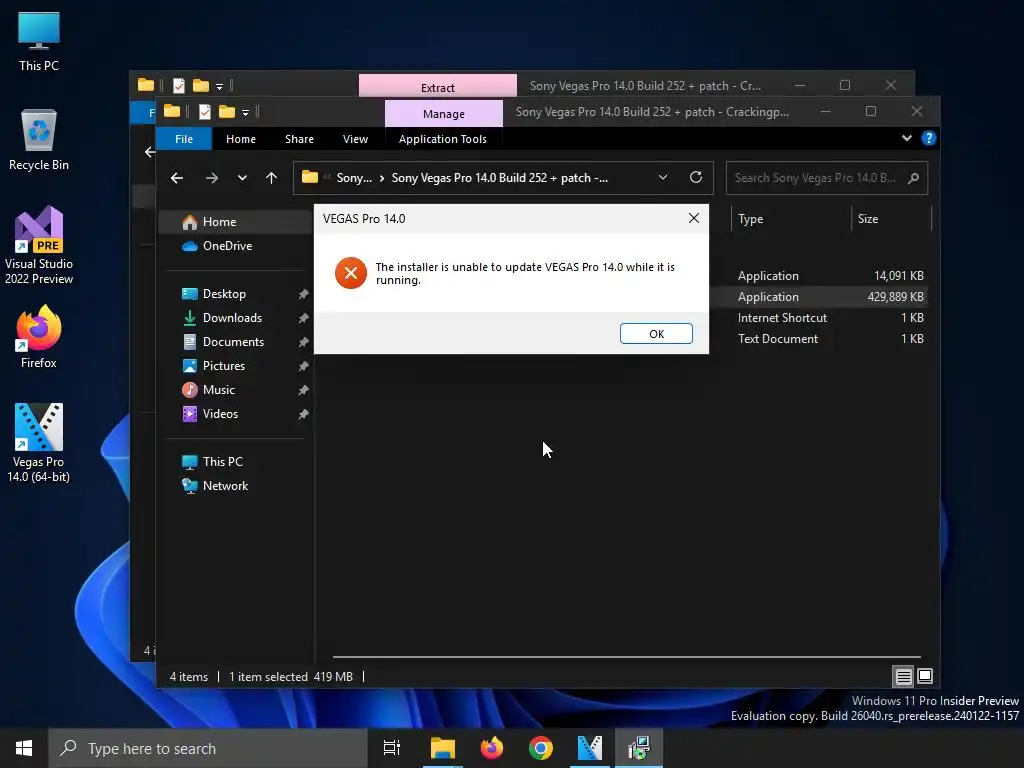Click the Forward navigation arrow

[212, 178]
